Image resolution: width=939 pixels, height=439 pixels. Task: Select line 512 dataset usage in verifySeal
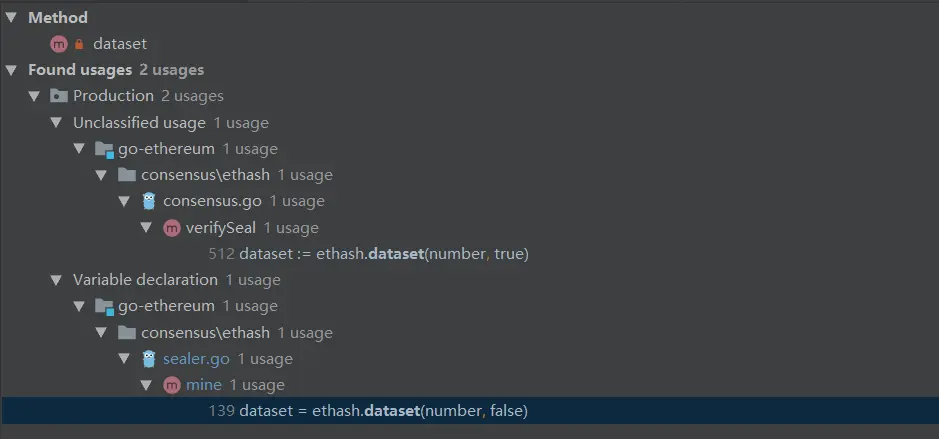[x=368, y=254]
